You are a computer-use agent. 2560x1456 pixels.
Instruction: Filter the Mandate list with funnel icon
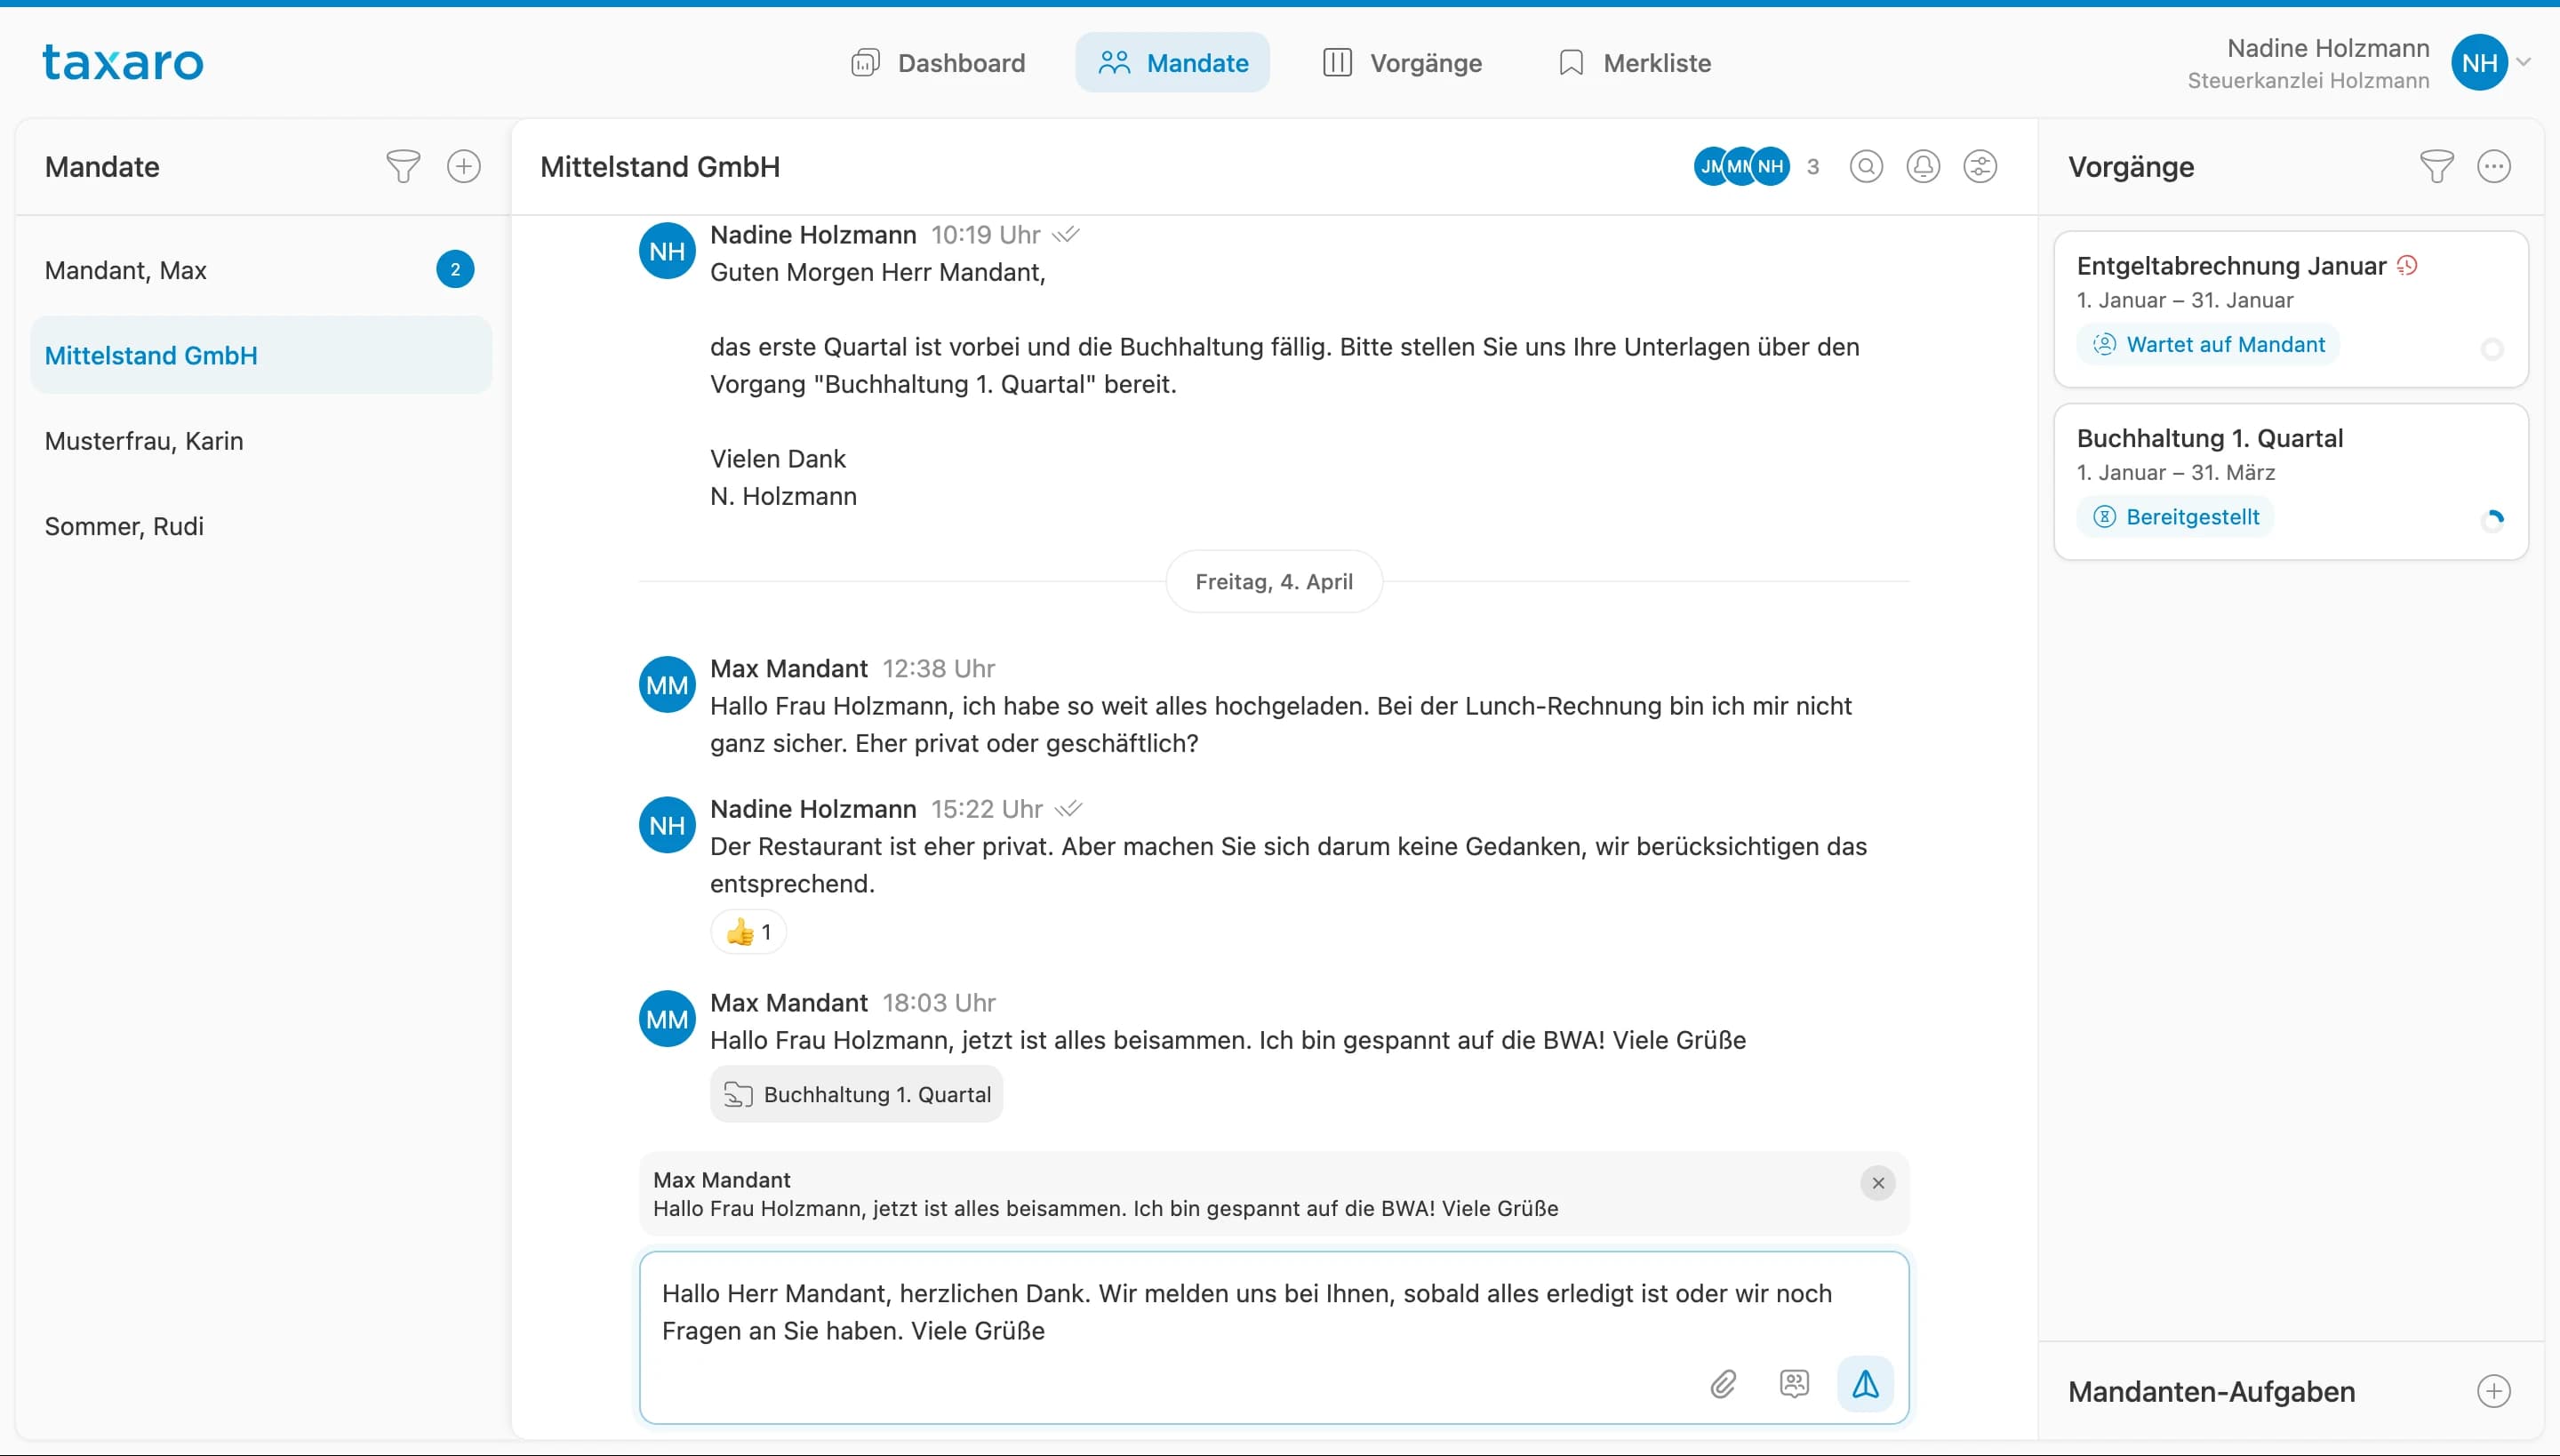click(x=403, y=166)
